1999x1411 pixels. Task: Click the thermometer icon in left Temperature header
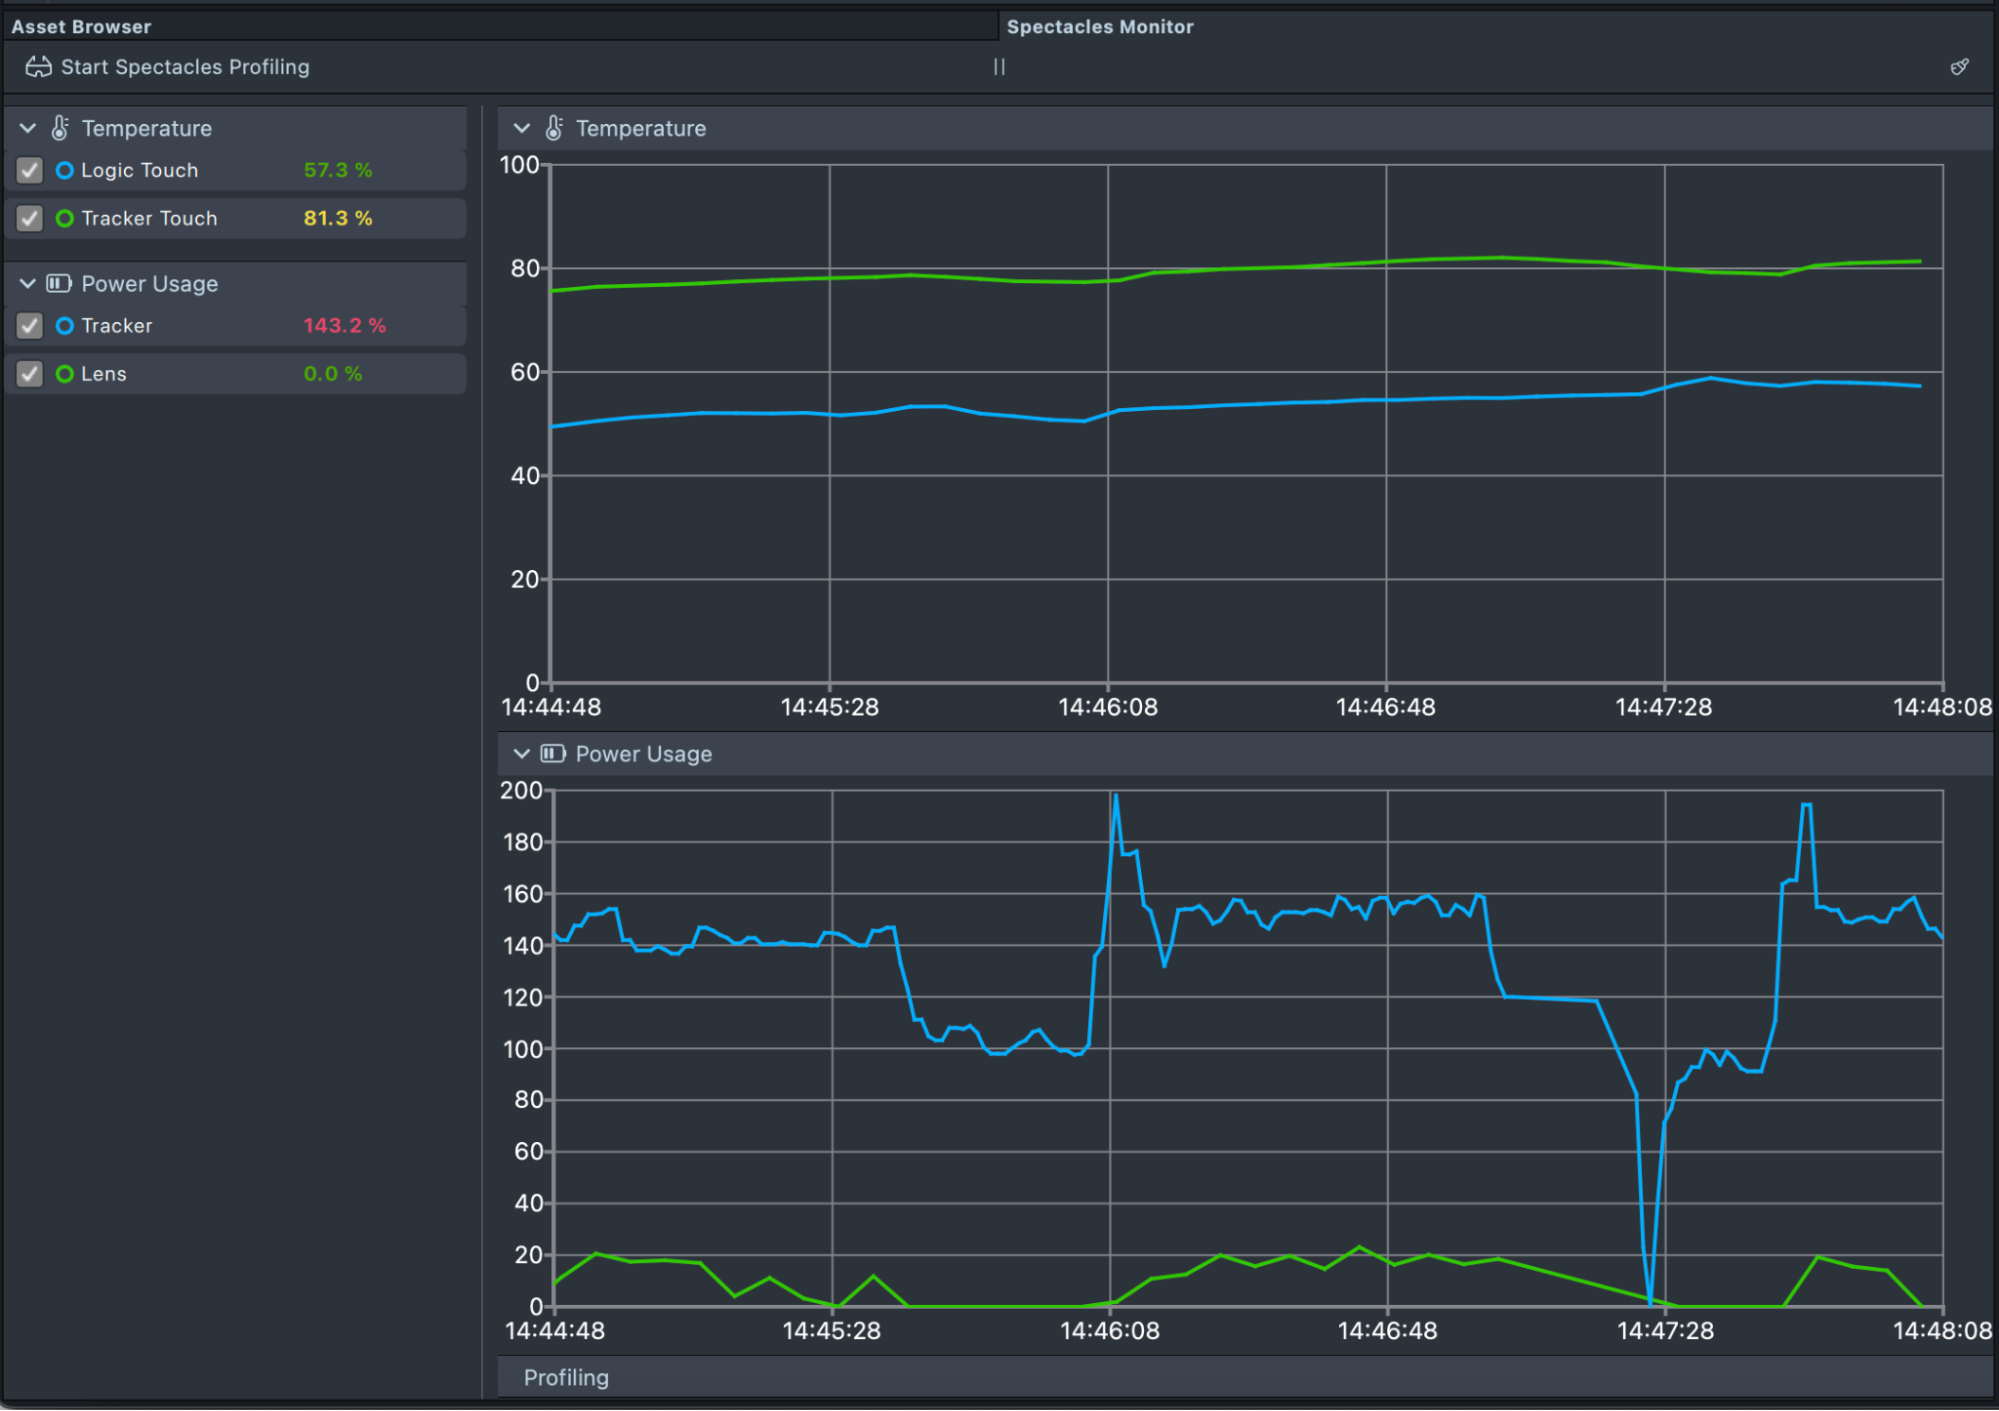click(60, 128)
